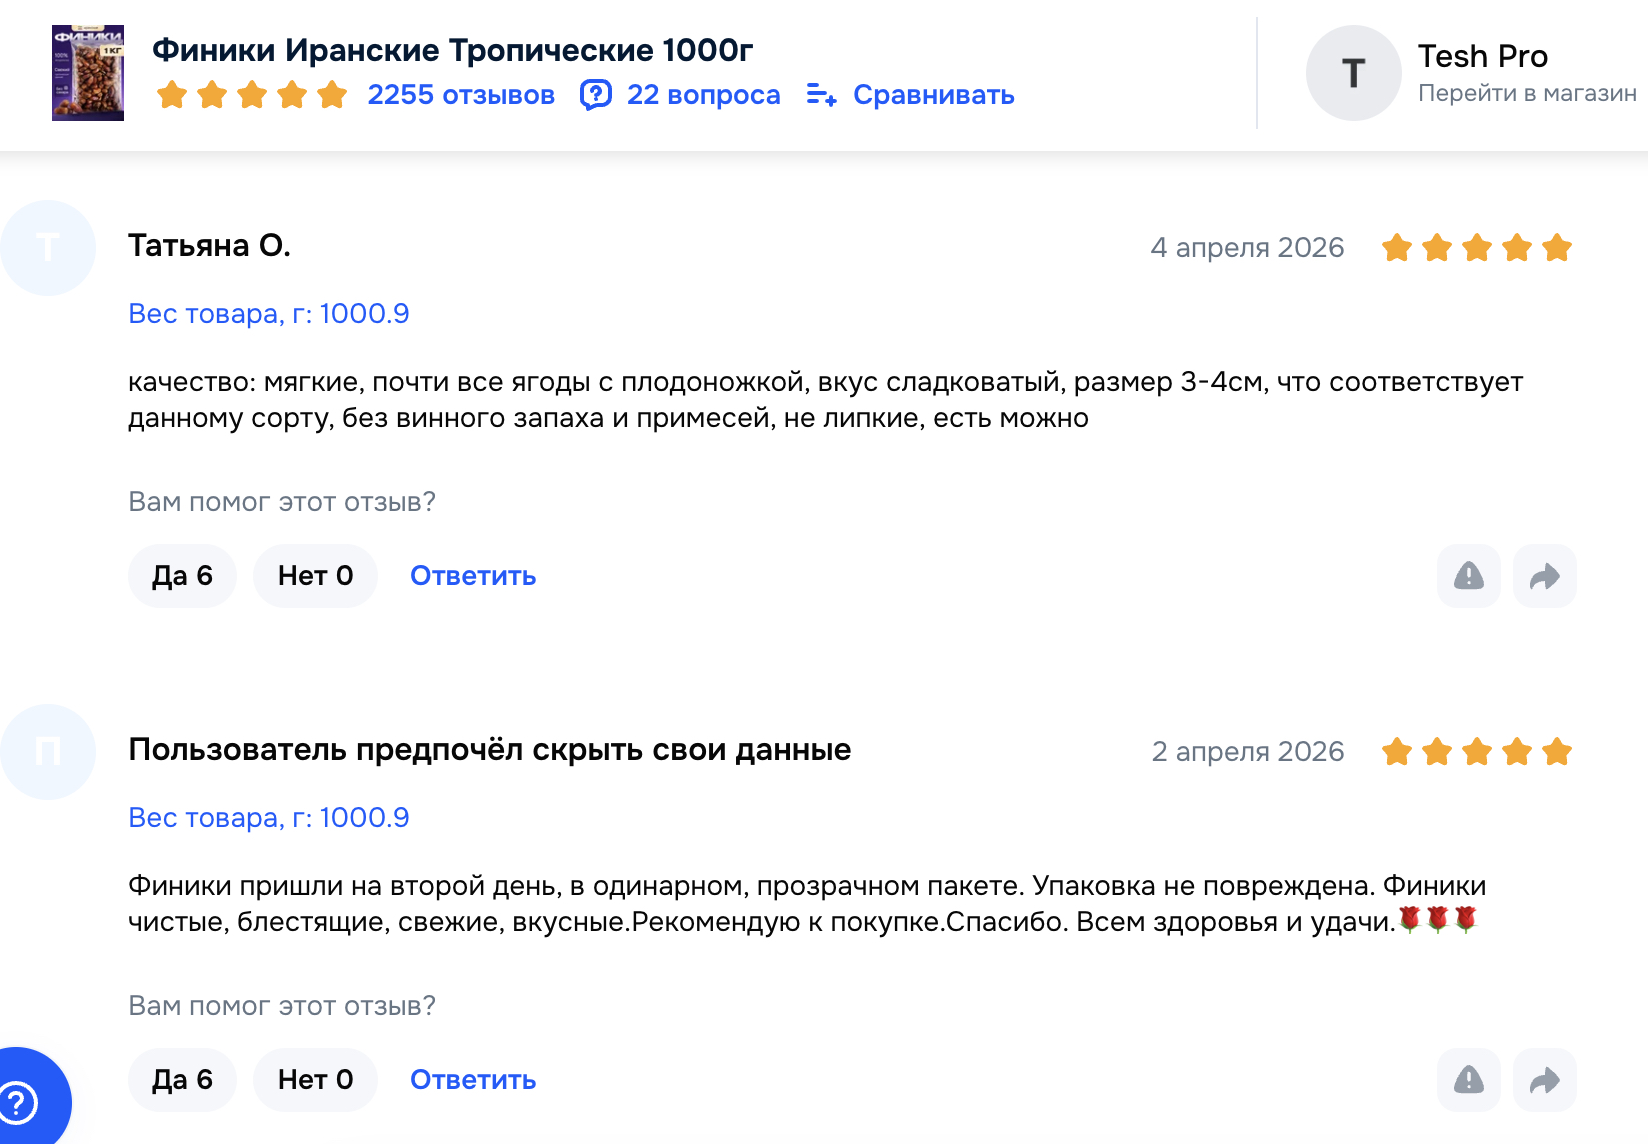This screenshot has width=1648, height=1144.
Task: Share the anonymous user's review
Action: pyautogui.click(x=1544, y=1080)
